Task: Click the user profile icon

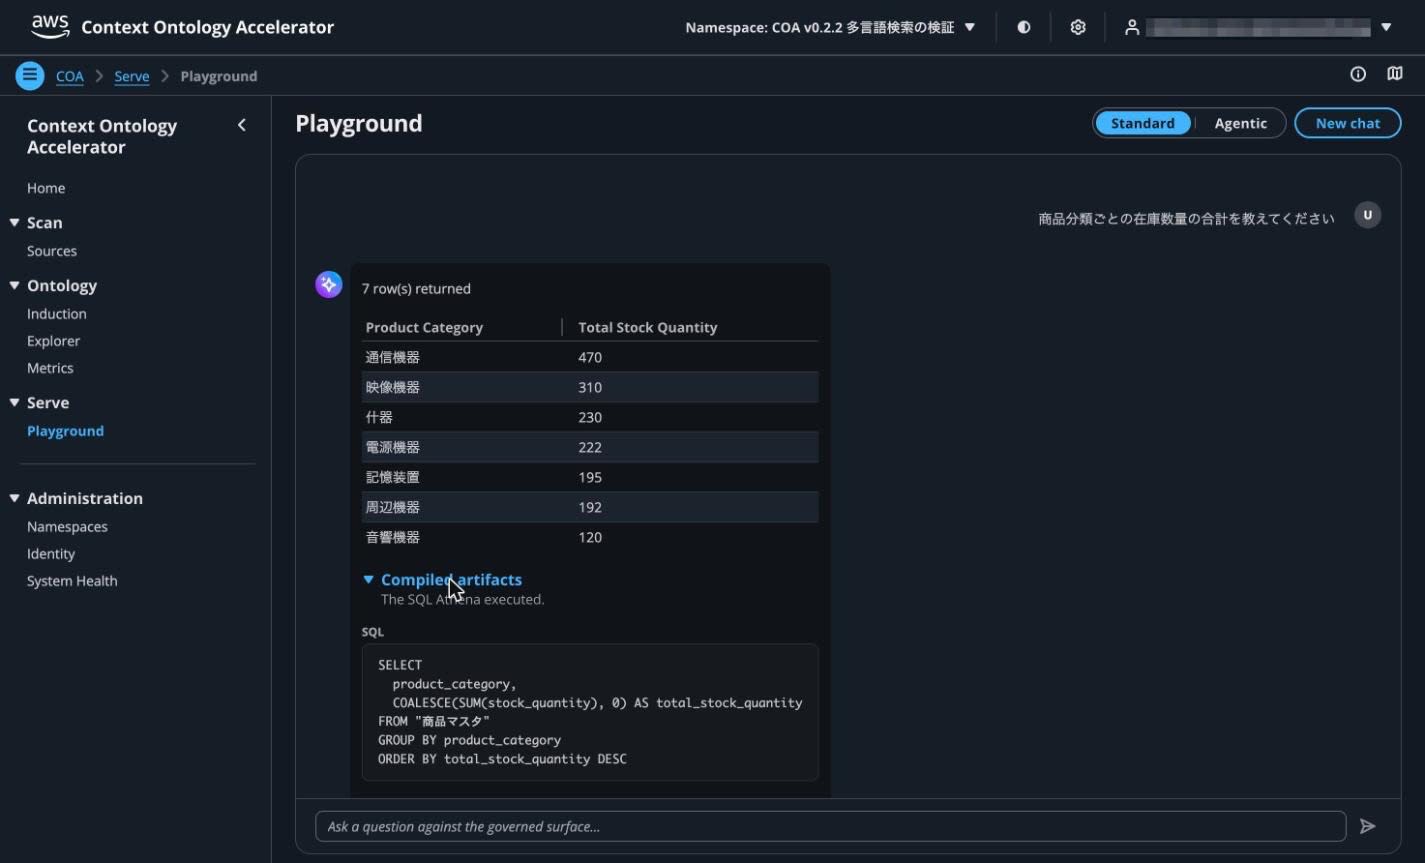Action: pyautogui.click(x=1132, y=27)
